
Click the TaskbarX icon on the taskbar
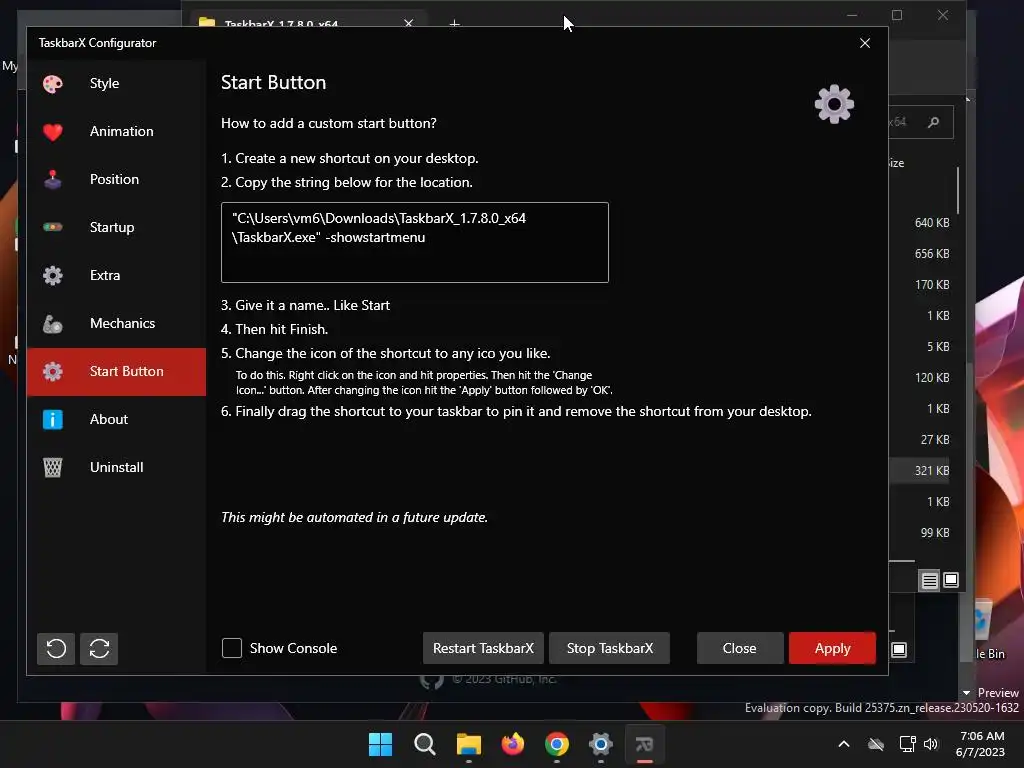645,744
